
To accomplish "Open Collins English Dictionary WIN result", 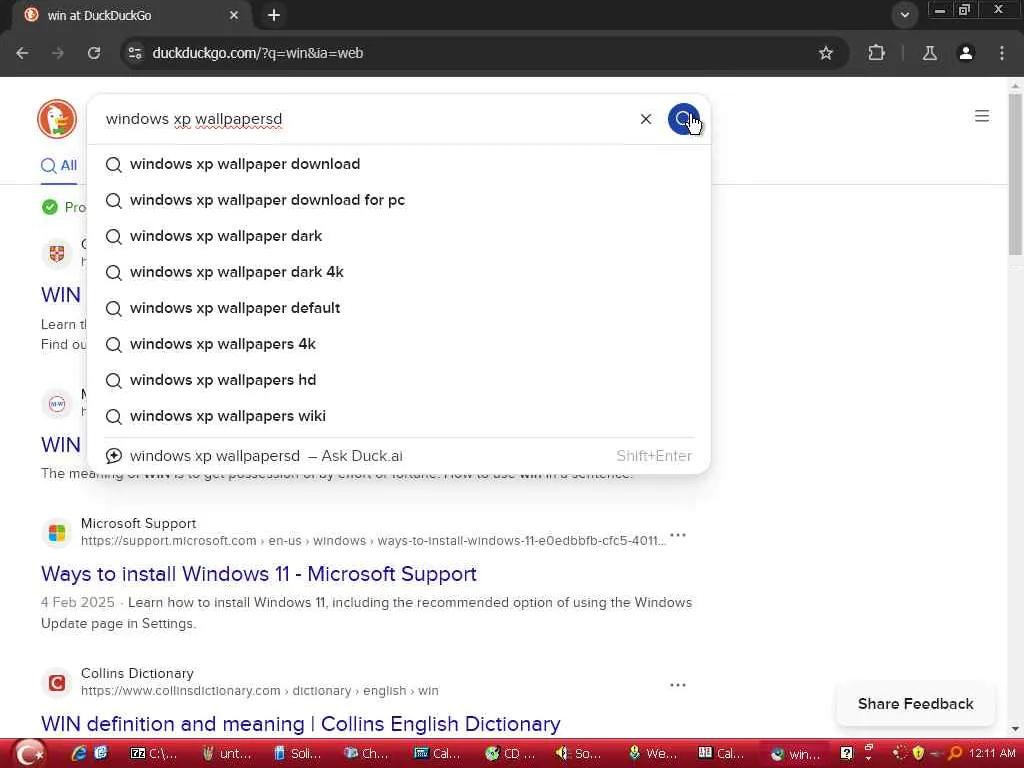I will tap(300, 724).
